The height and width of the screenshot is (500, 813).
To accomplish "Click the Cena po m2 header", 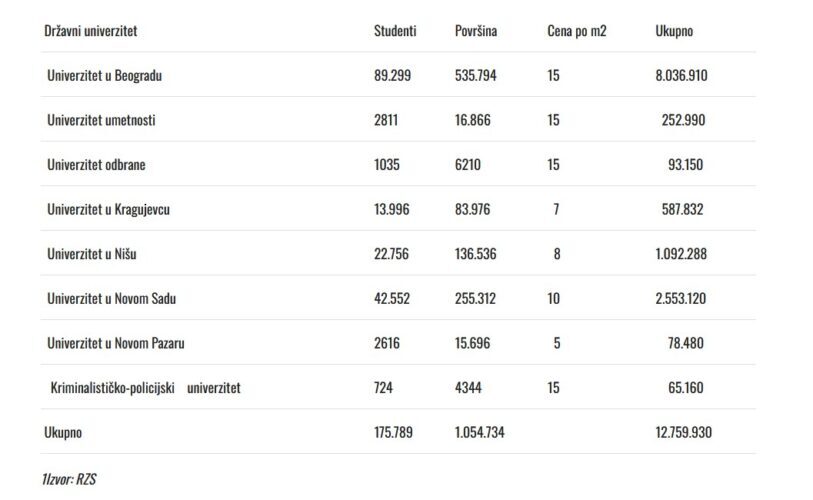I will tap(577, 31).
